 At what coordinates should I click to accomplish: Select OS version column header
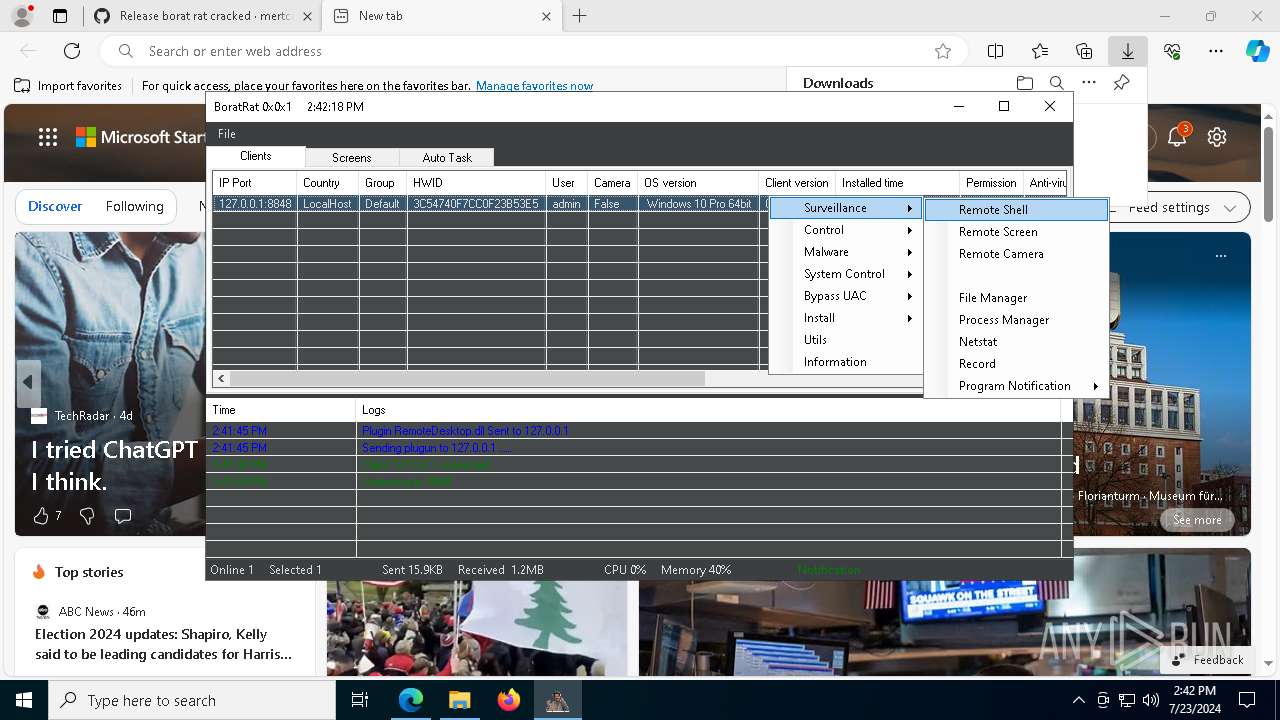point(698,183)
